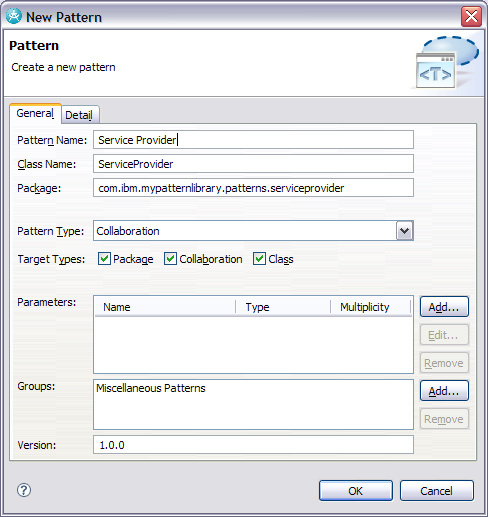Screen dimensions: 488x517
Task: Toggle the Collaboration target type checkbox
Action: [170, 259]
